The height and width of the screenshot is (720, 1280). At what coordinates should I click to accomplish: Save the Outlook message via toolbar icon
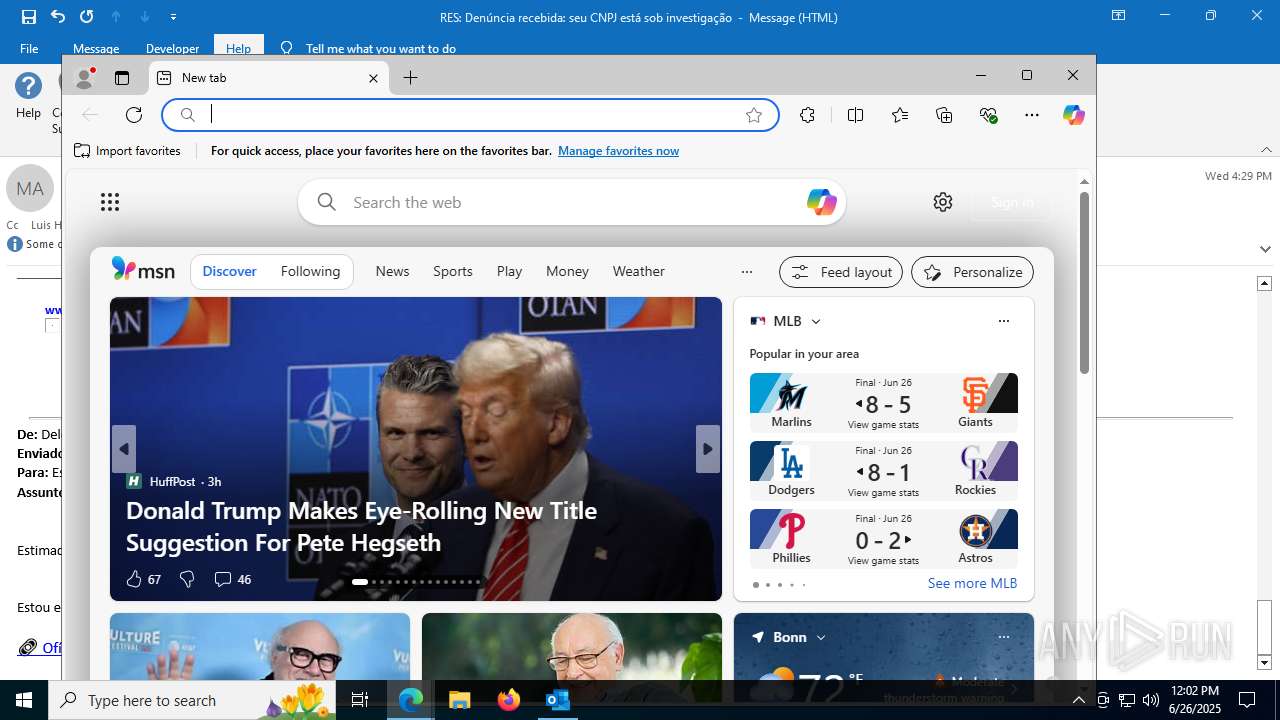coord(29,17)
